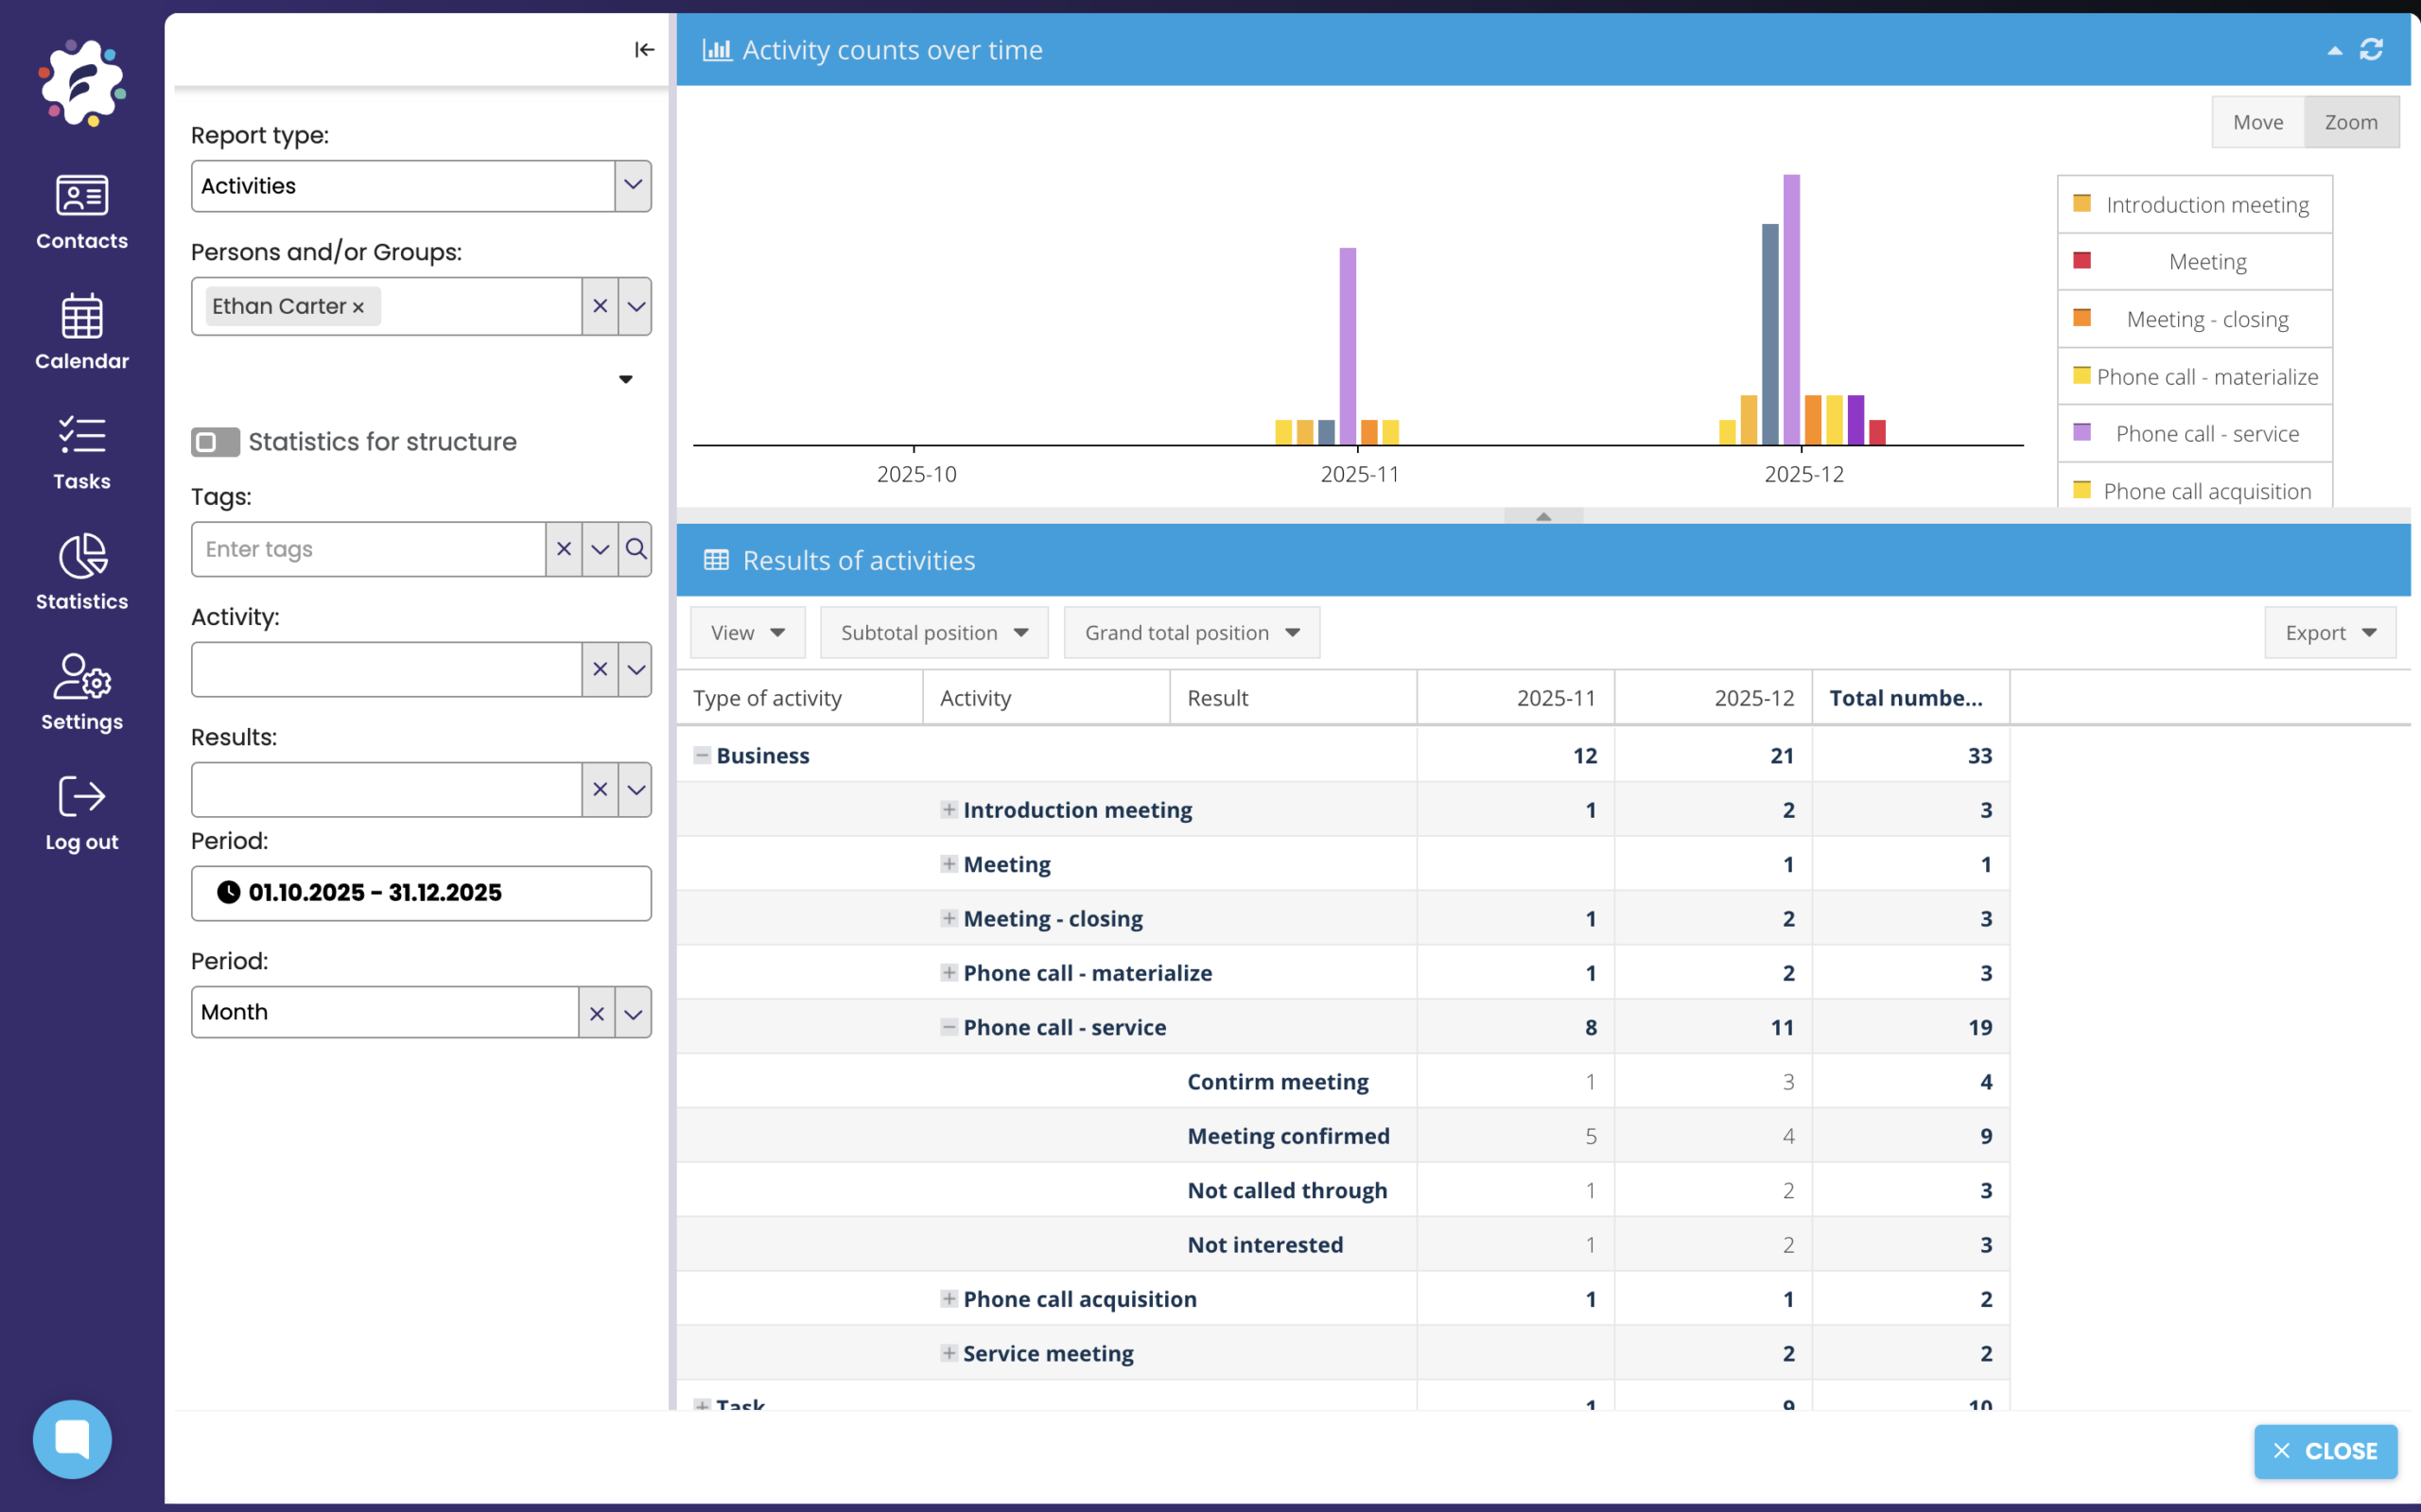This screenshot has height=1512, width=2421.
Task: Go to Tasks in sidebar
Action: pyautogui.click(x=82, y=452)
